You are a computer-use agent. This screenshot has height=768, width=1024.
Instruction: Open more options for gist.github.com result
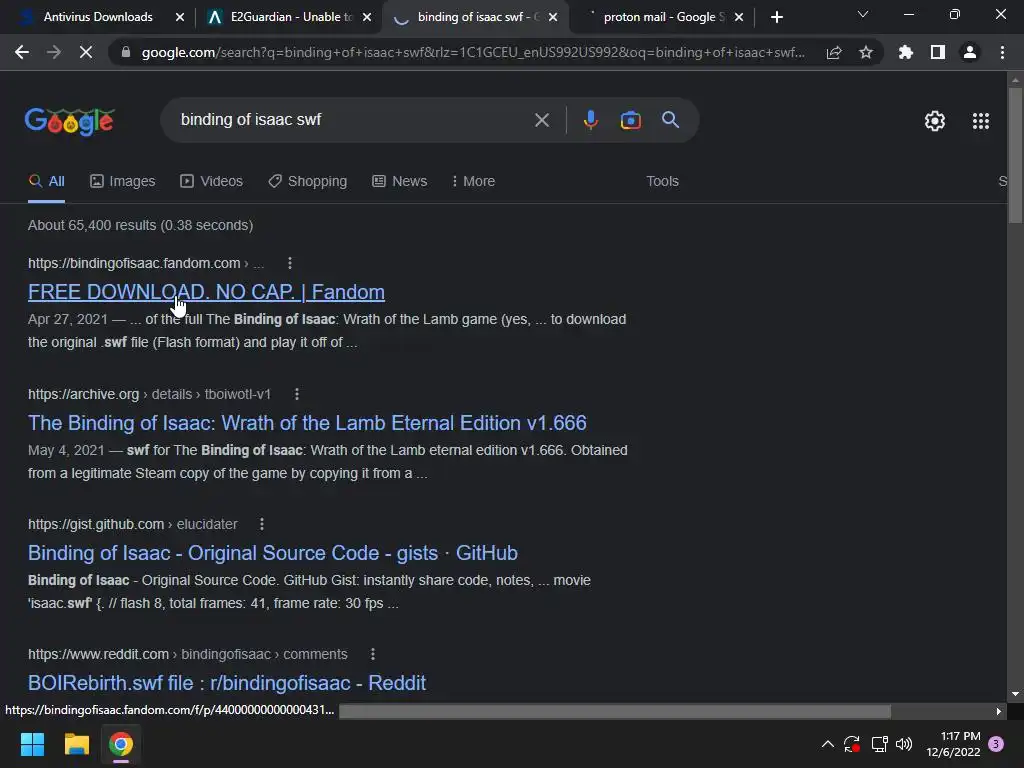tap(262, 524)
